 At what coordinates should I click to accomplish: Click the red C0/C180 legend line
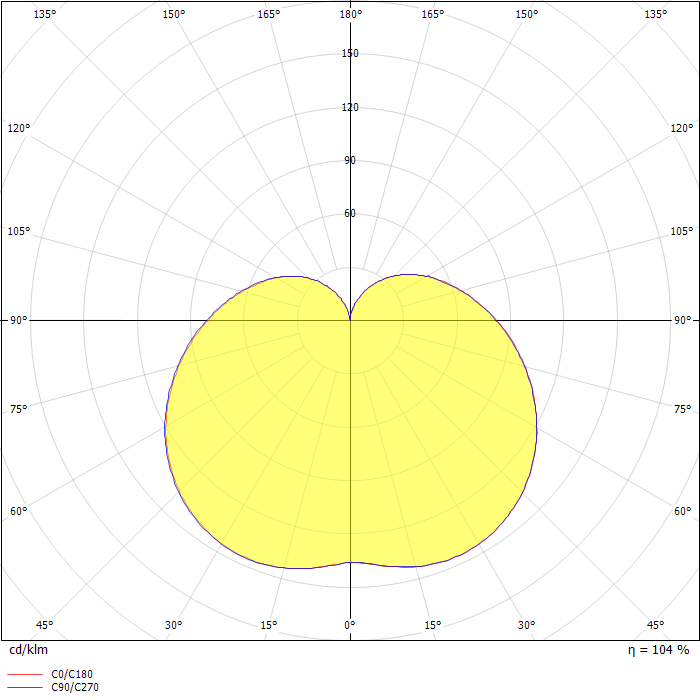(x=25, y=675)
